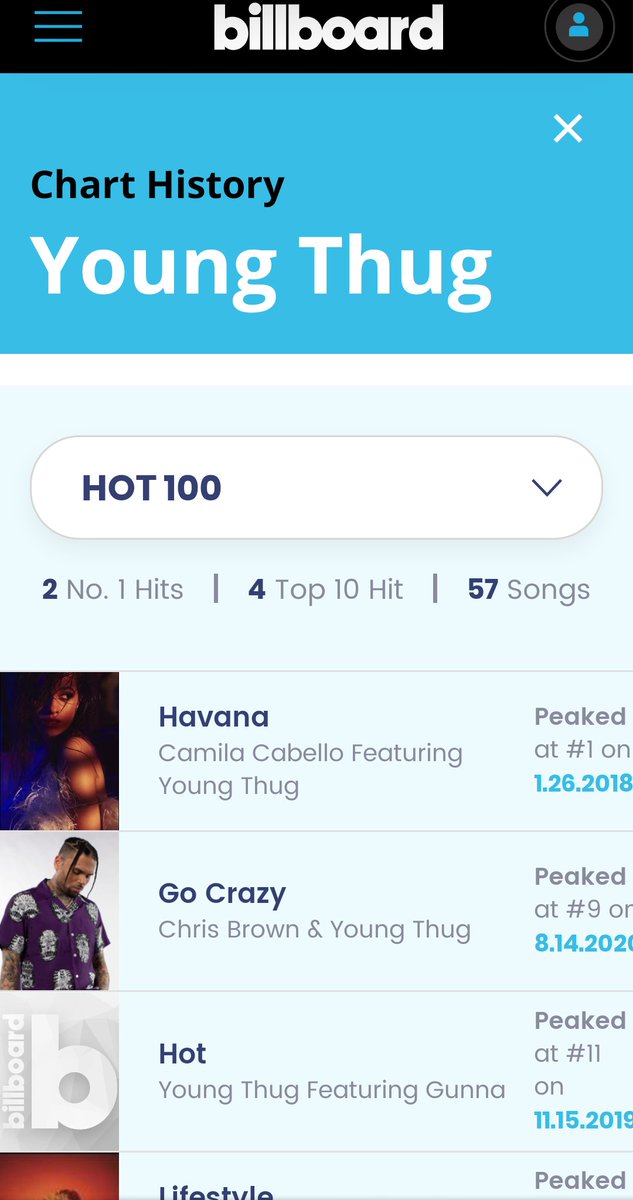View the 1.26.2018 peak date chart
This screenshot has width=633, height=1200.
tap(583, 783)
